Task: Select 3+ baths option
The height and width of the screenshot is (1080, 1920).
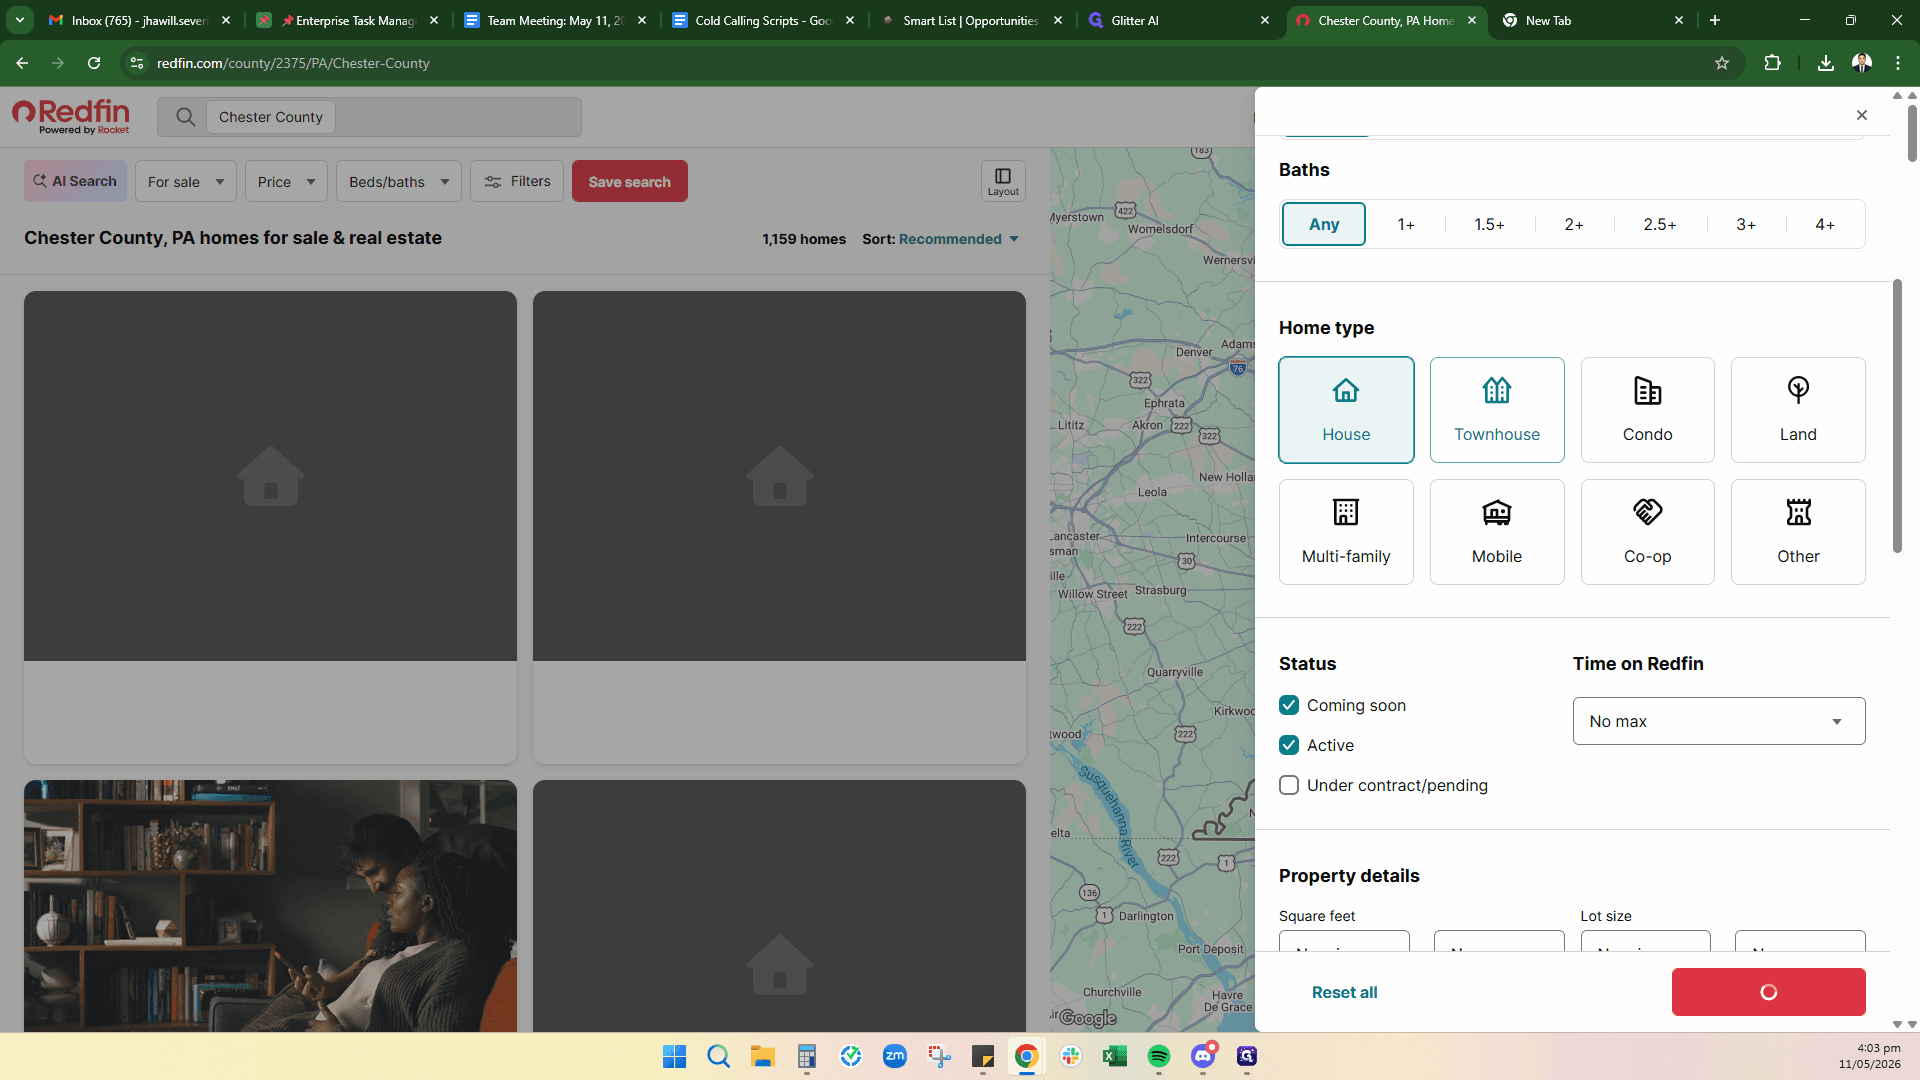Action: point(1746,224)
